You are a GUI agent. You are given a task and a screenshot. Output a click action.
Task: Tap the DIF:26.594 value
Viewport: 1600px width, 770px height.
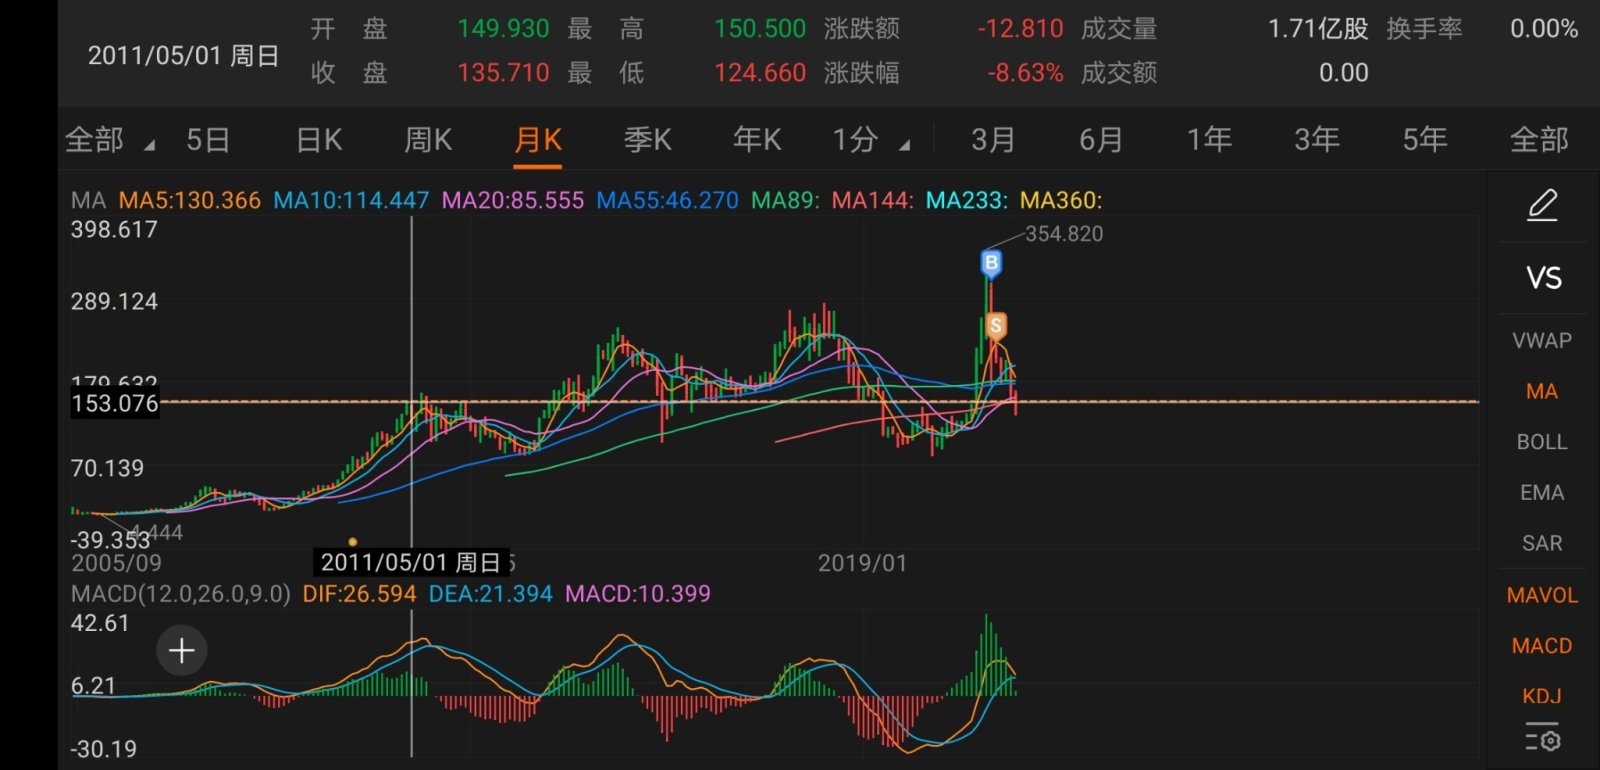coord(359,594)
